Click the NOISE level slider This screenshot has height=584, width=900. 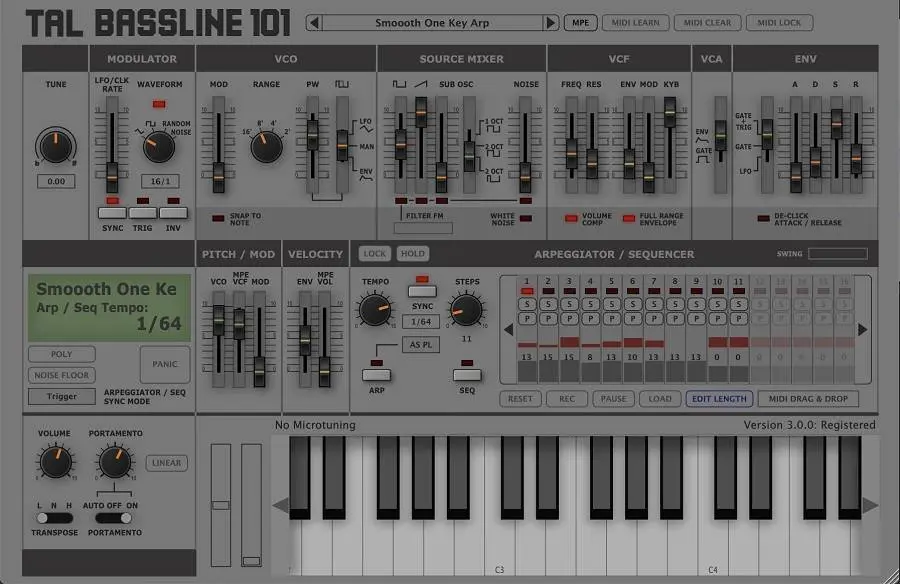(525, 145)
